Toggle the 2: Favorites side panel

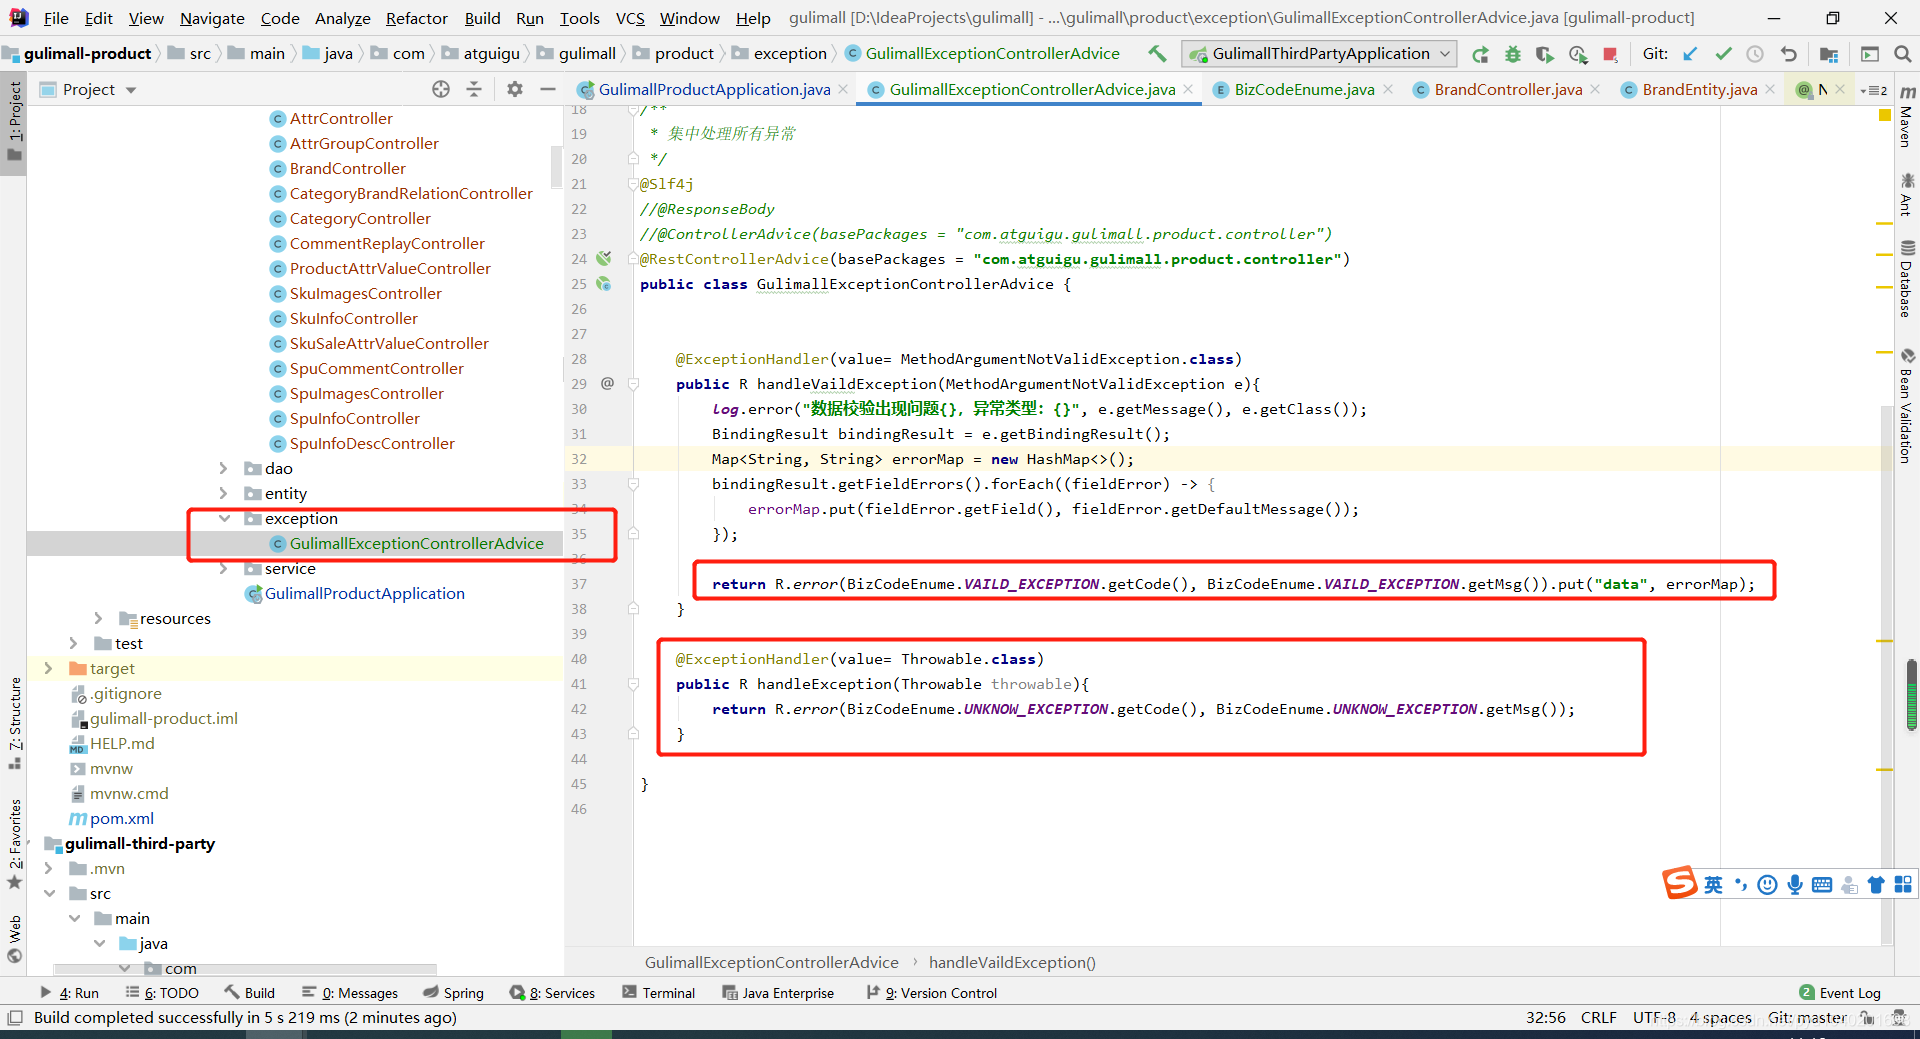point(14,843)
